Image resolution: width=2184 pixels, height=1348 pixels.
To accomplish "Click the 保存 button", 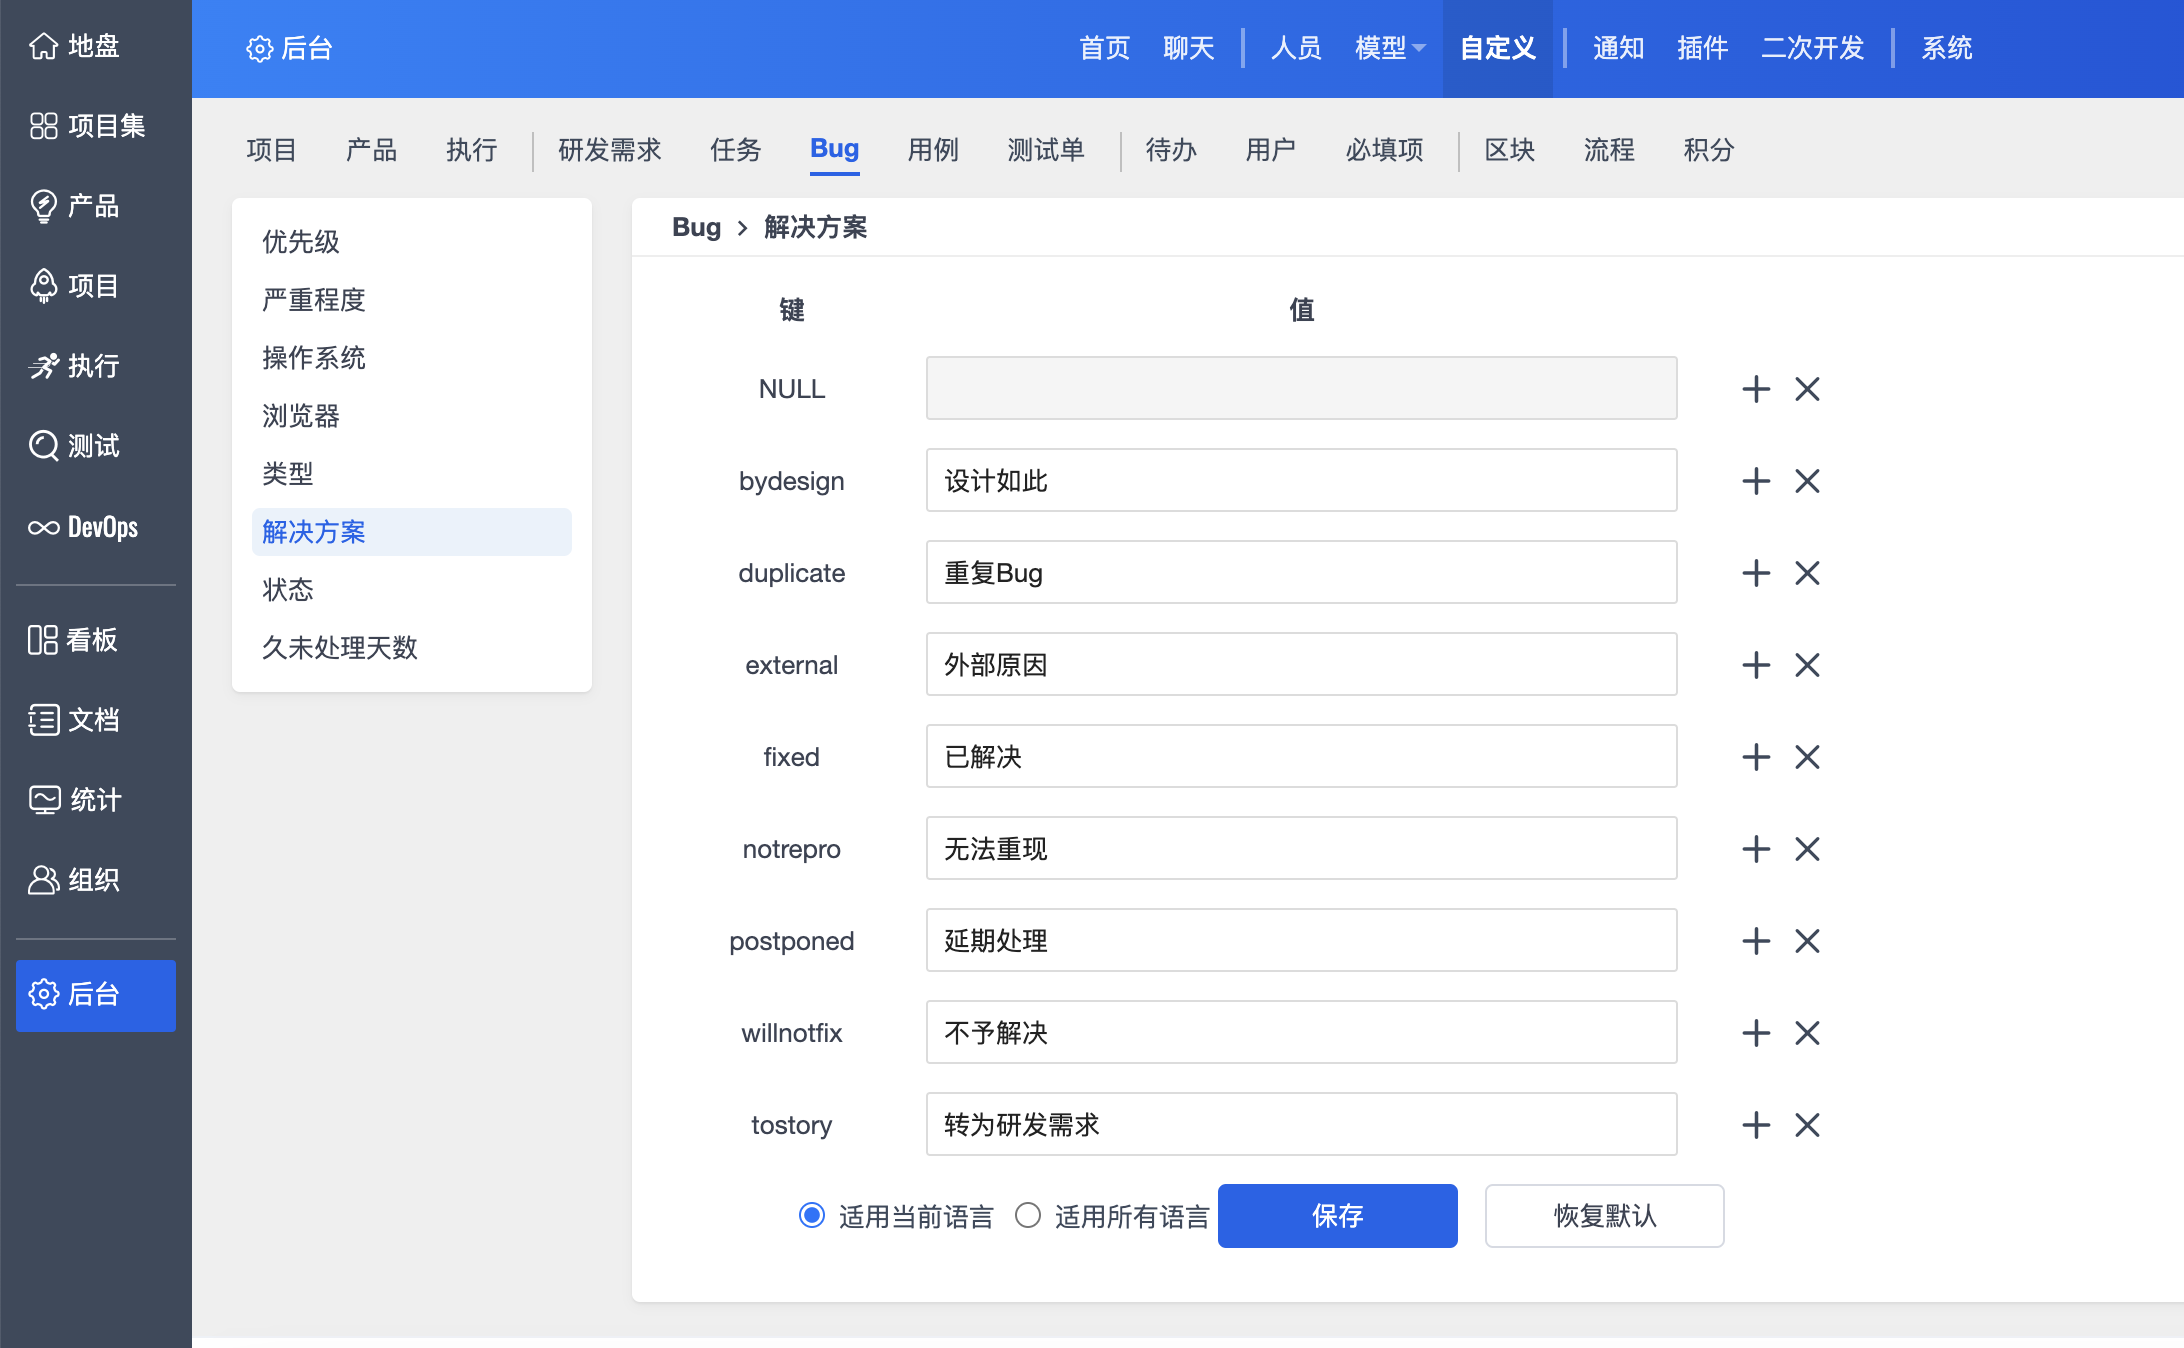I will [x=1337, y=1216].
